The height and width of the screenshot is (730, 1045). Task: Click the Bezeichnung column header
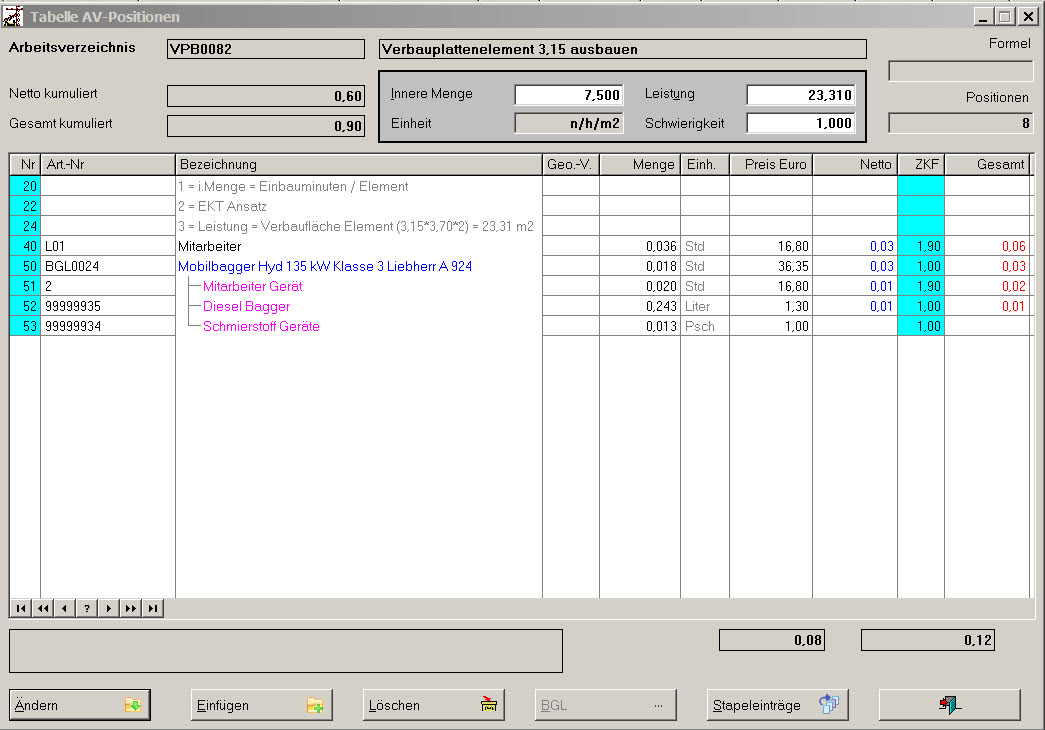coord(358,165)
